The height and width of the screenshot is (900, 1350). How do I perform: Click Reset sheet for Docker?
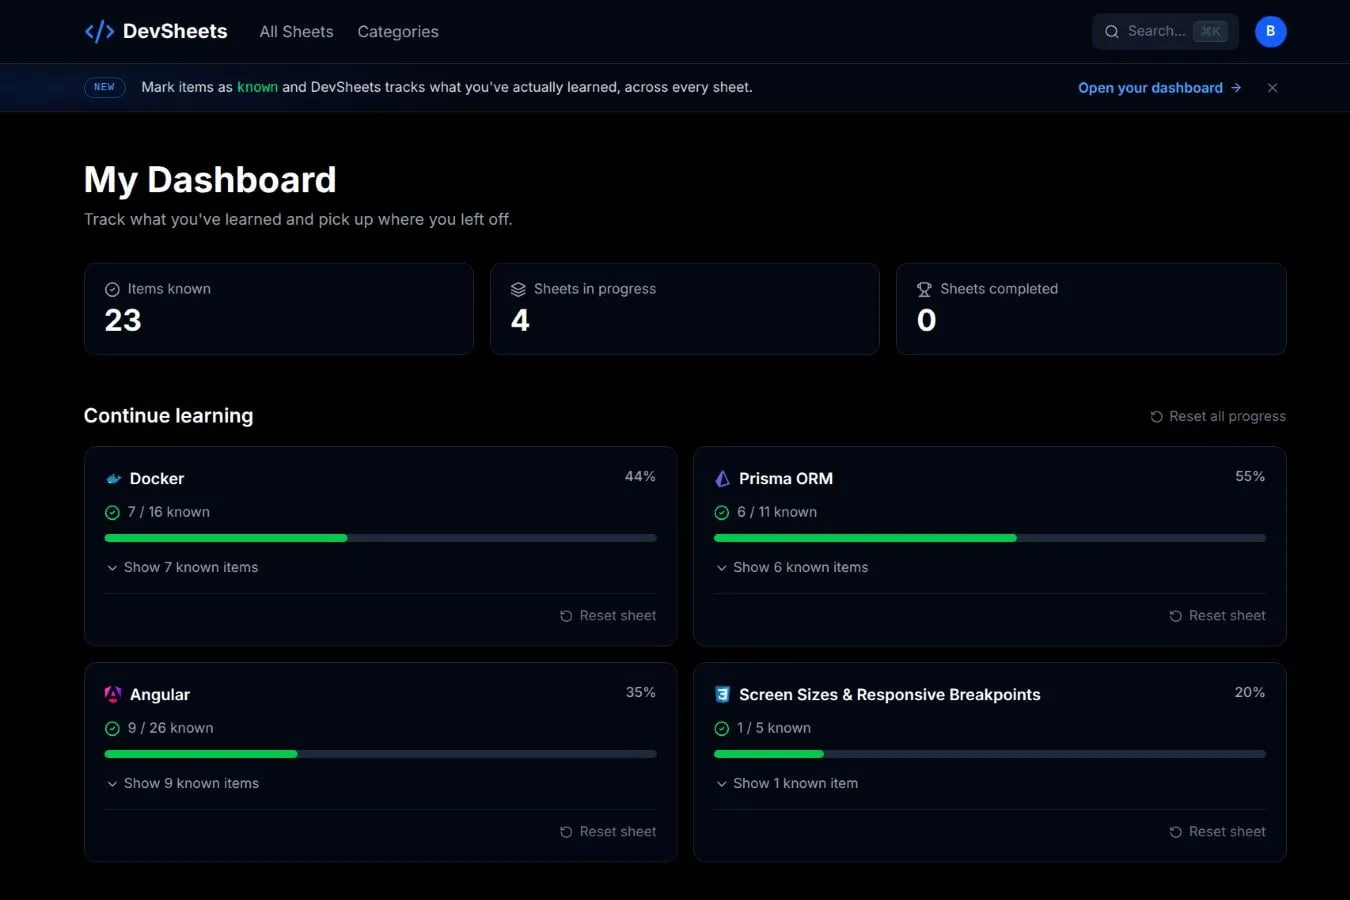[608, 616]
